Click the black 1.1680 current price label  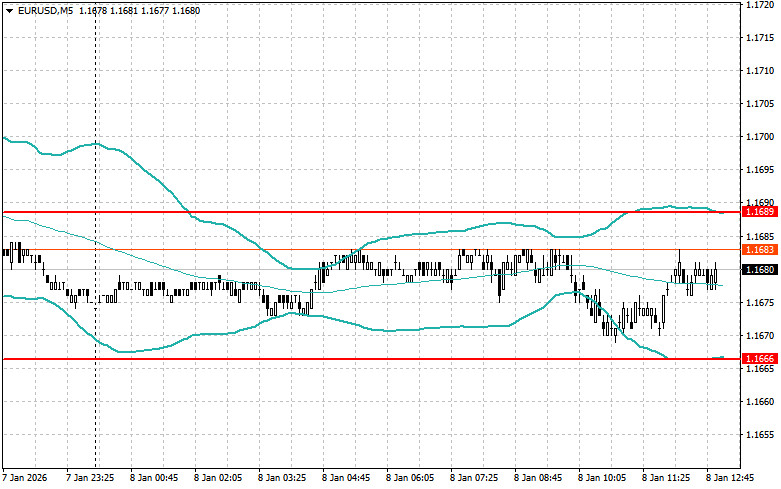coord(760,269)
